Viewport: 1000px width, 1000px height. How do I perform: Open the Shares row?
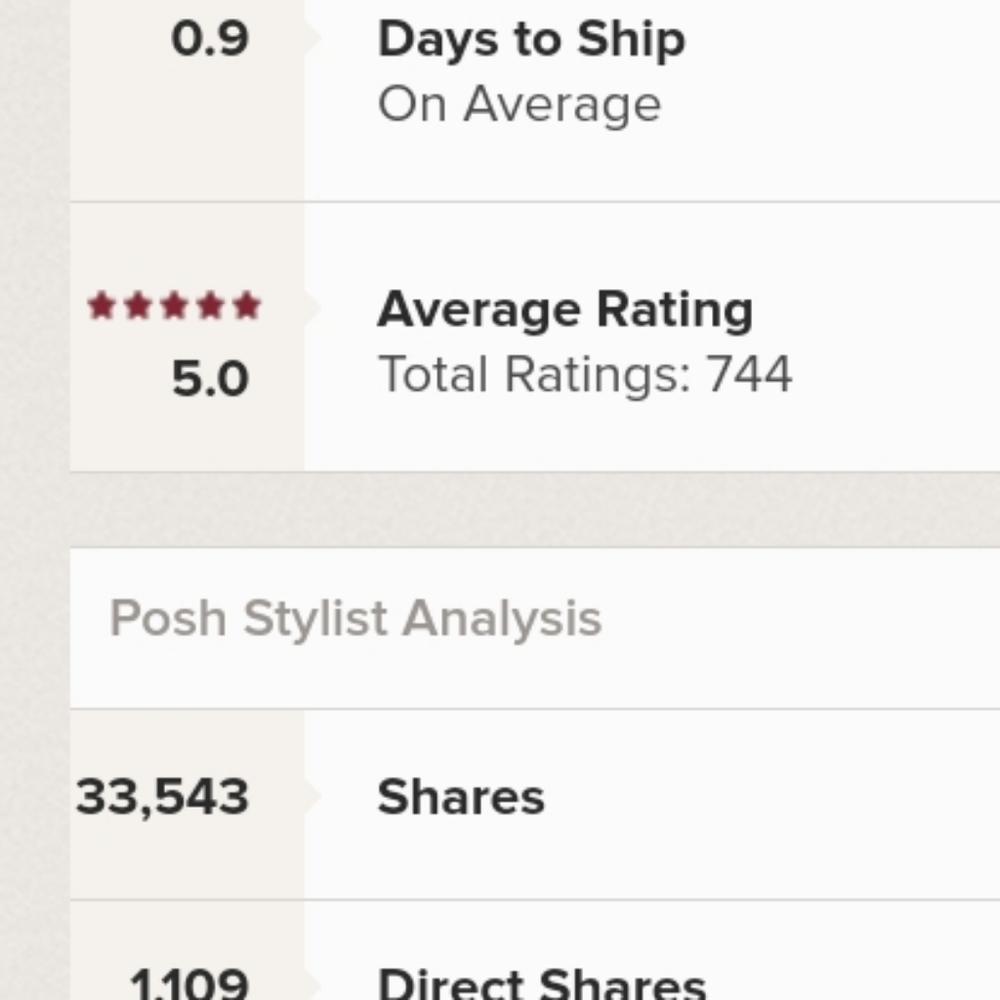coord(534,804)
